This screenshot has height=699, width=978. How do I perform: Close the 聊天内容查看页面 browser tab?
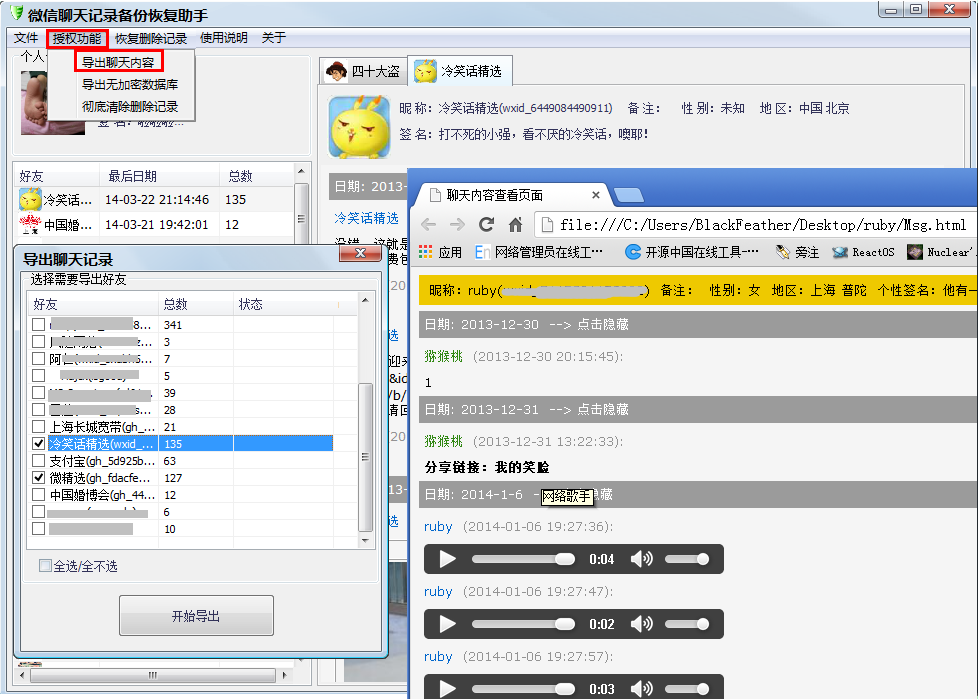[x=595, y=195]
